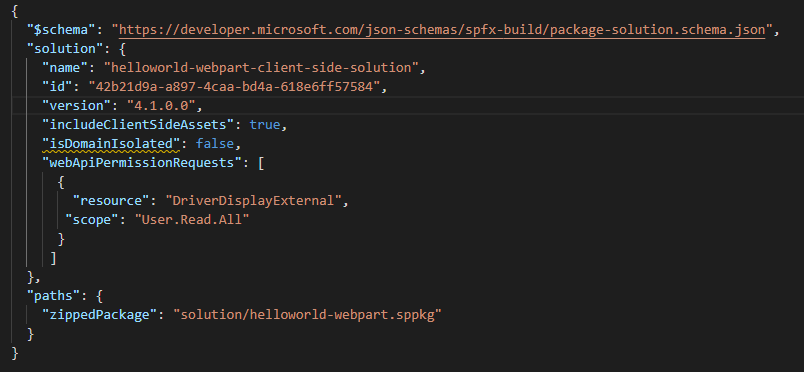Click the "includeClientSideAssets" key
The width and height of the screenshot is (804, 372).
point(138,125)
